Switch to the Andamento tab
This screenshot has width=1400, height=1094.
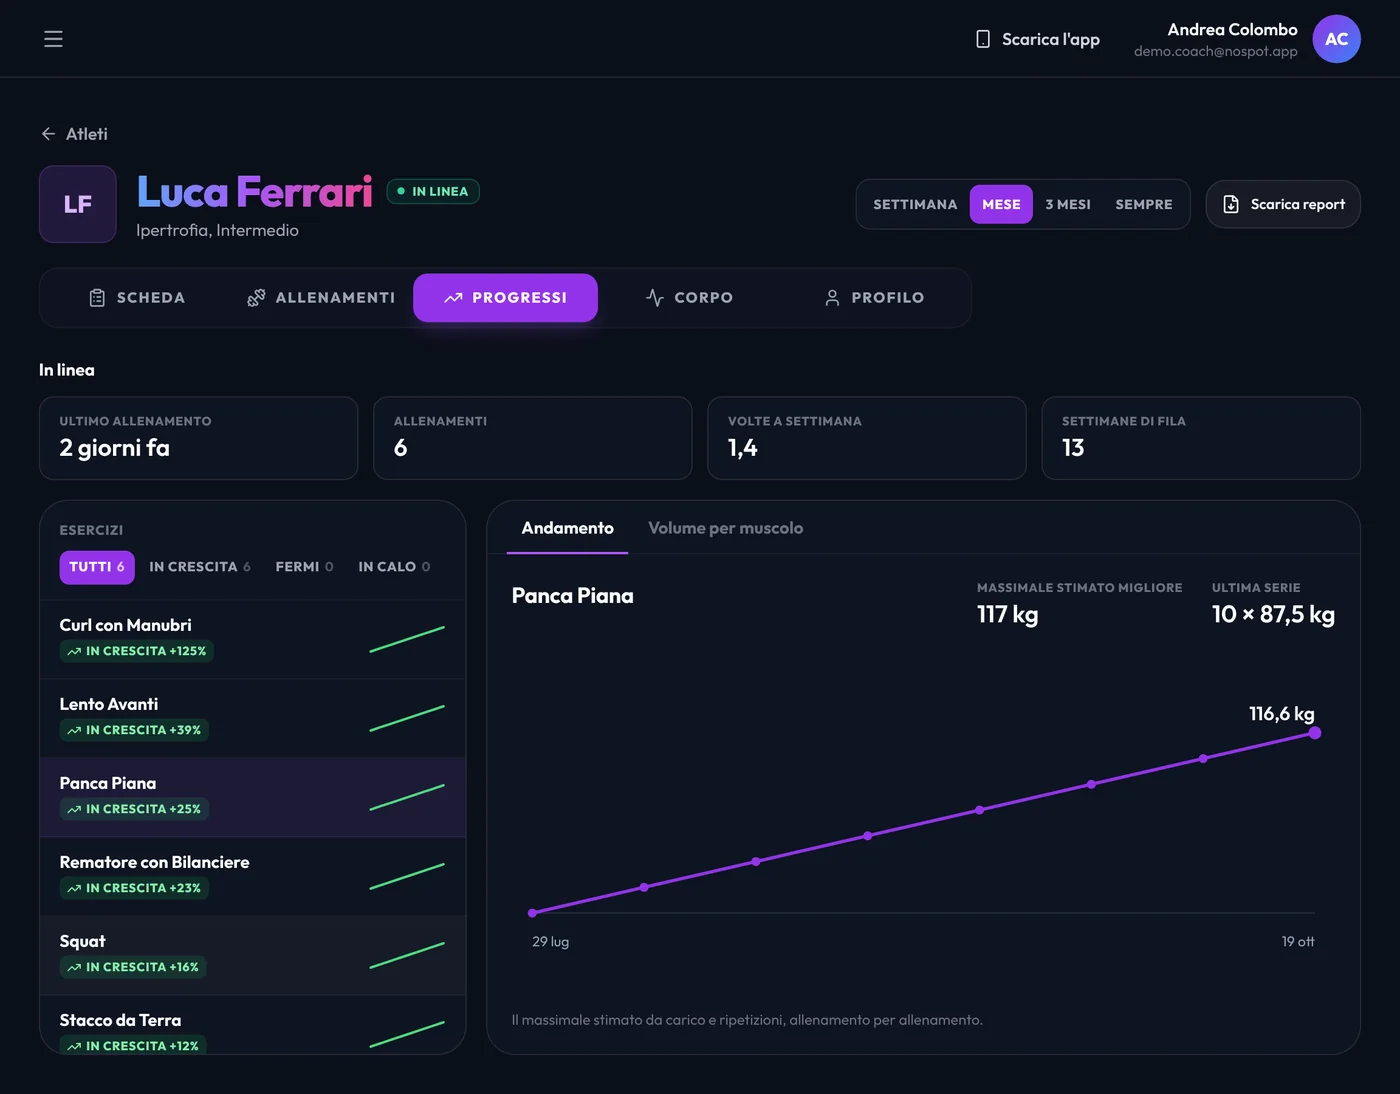click(x=568, y=528)
